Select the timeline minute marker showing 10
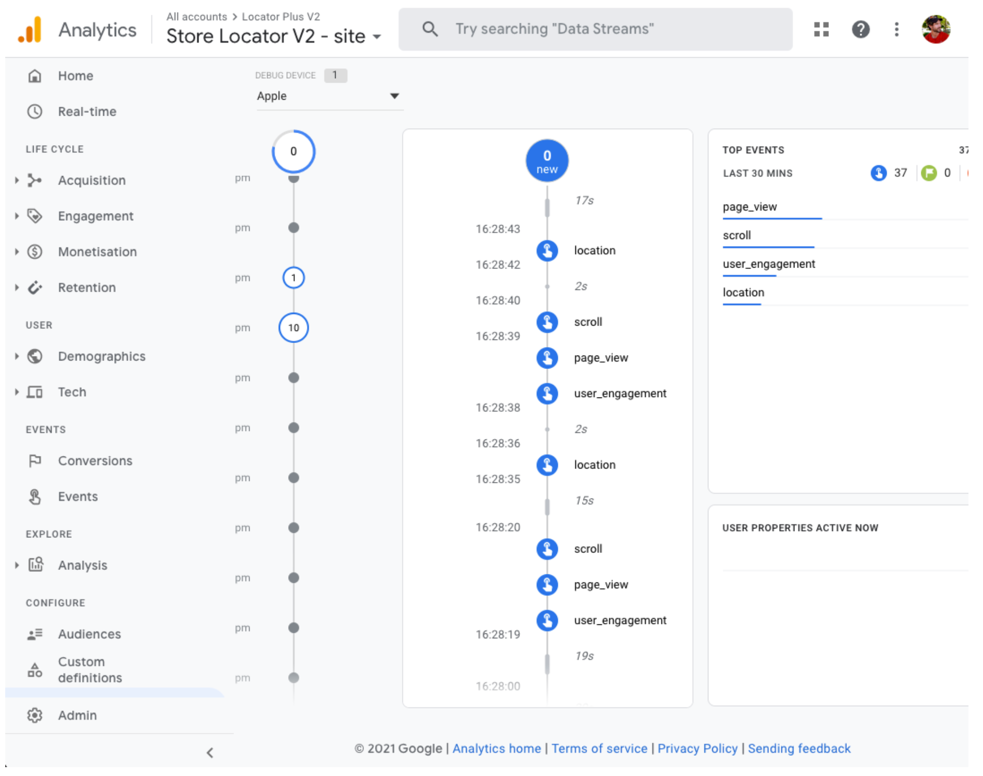This screenshot has height=776, width=983. 293,328
